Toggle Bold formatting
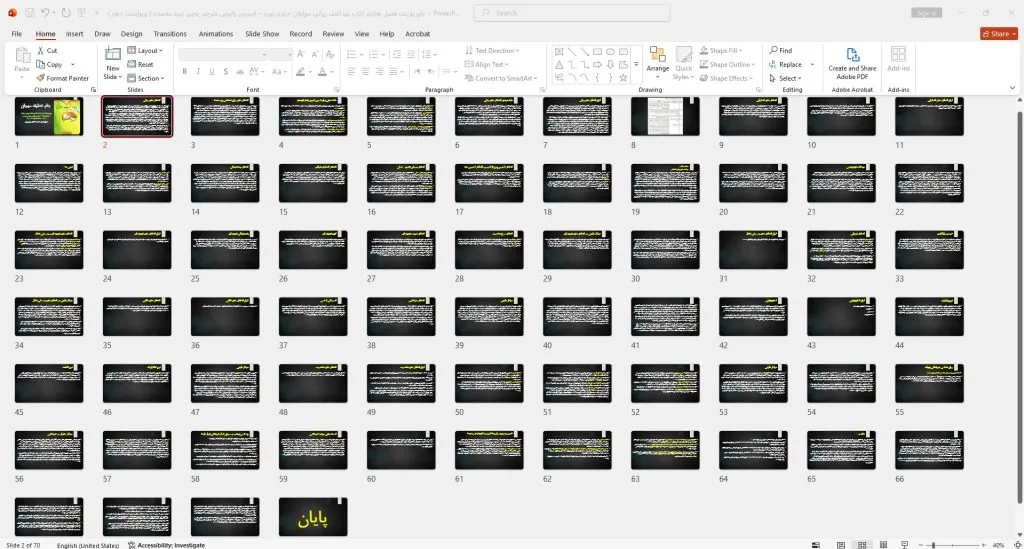 click(x=185, y=71)
